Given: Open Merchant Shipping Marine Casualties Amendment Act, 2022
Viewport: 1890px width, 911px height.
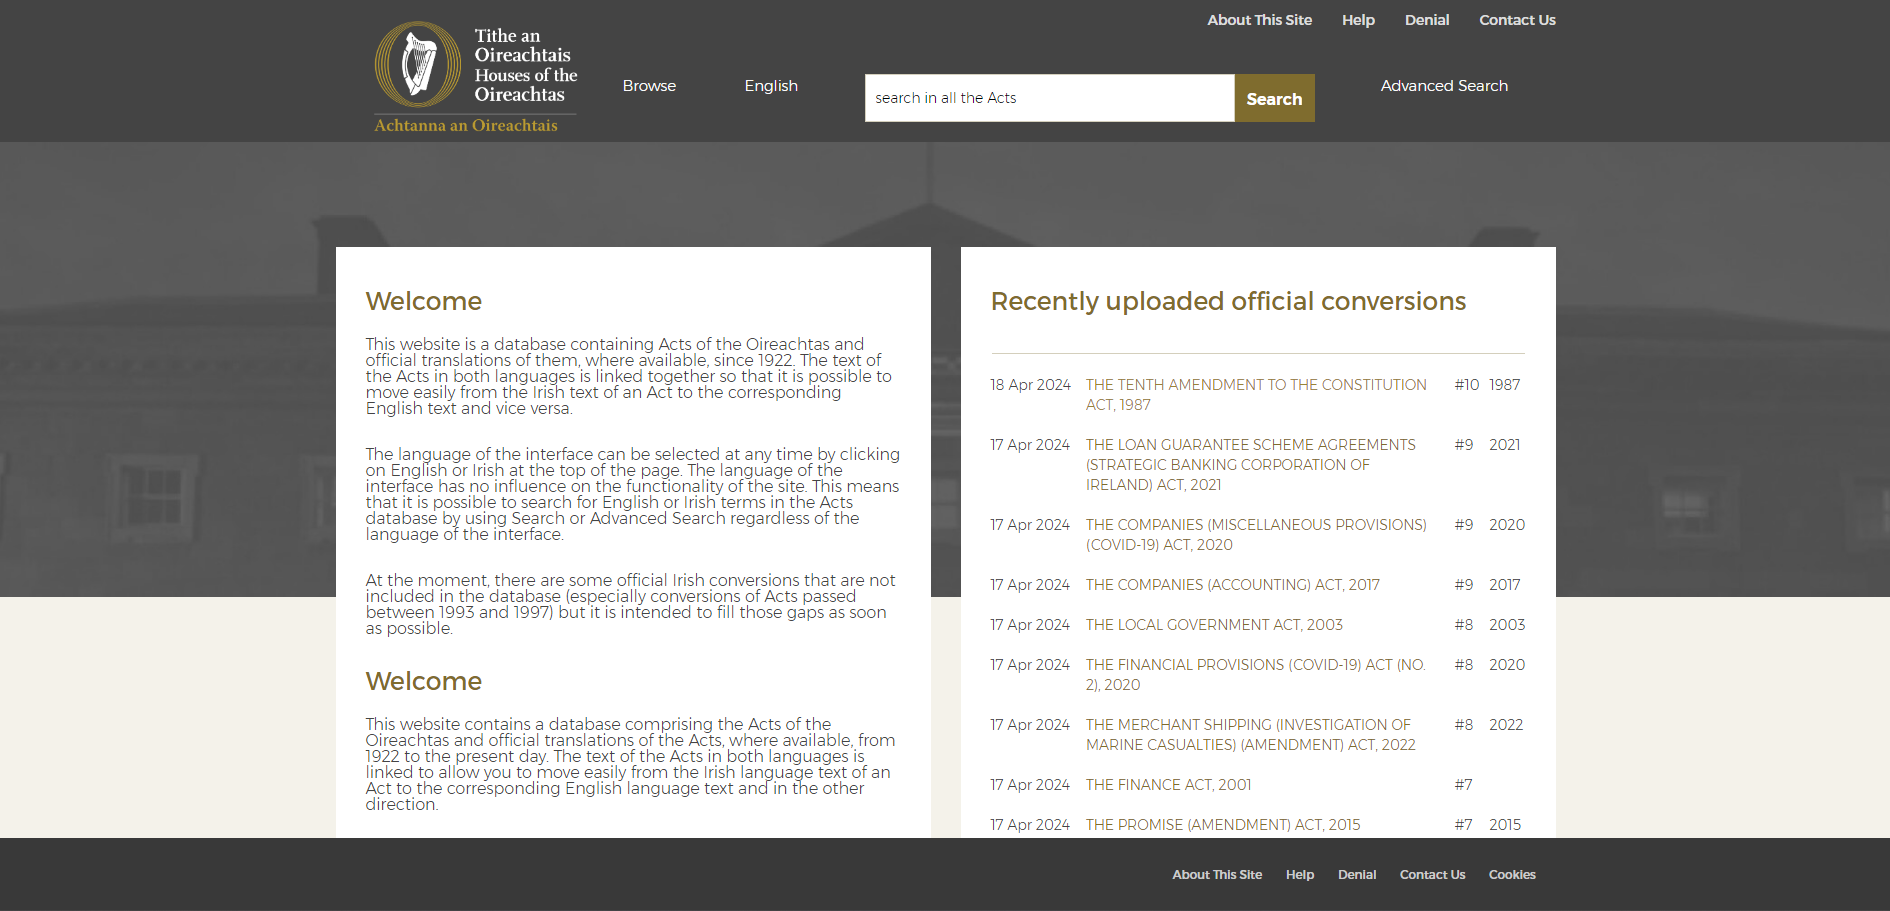Looking at the screenshot, I should 1250,734.
